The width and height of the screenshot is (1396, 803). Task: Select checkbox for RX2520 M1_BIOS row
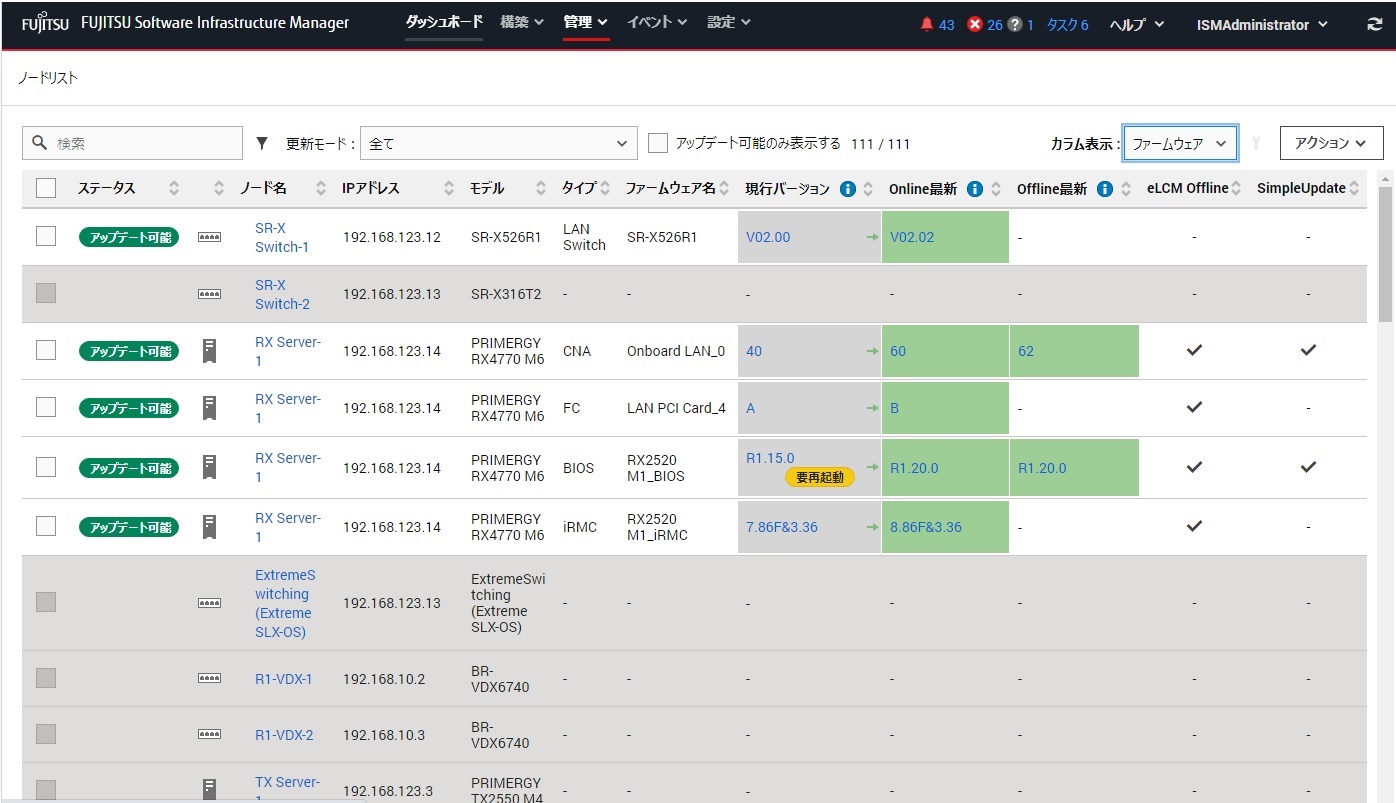point(46,467)
